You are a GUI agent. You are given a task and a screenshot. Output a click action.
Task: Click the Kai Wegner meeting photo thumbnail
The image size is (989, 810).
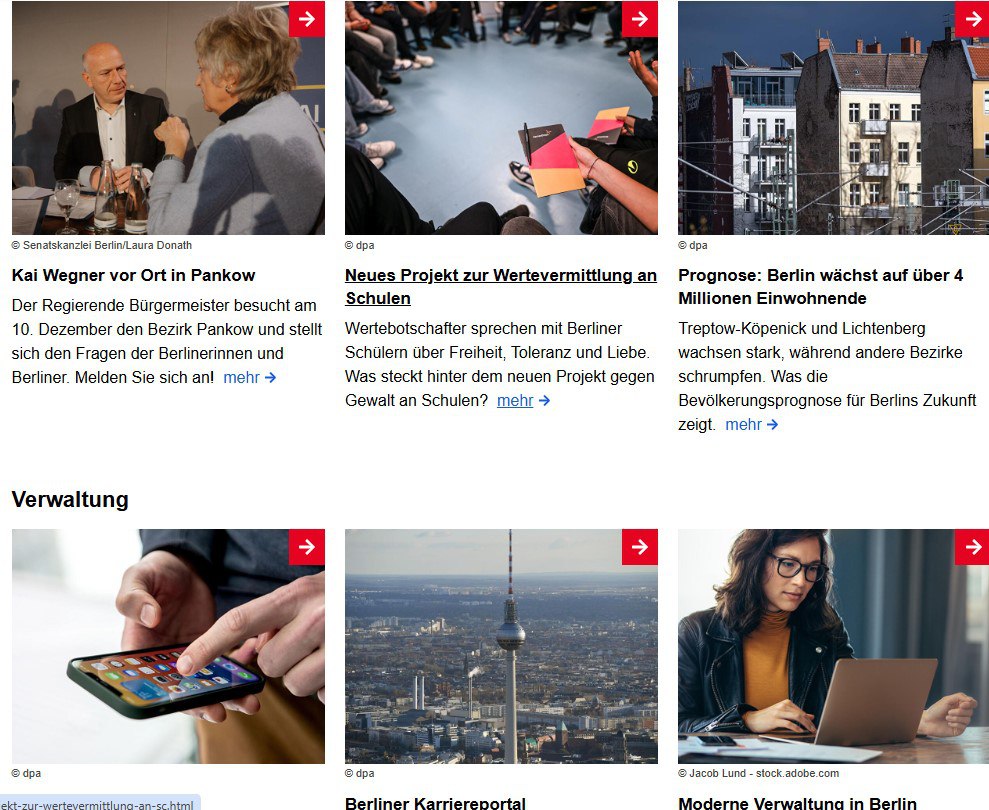click(x=168, y=118)
